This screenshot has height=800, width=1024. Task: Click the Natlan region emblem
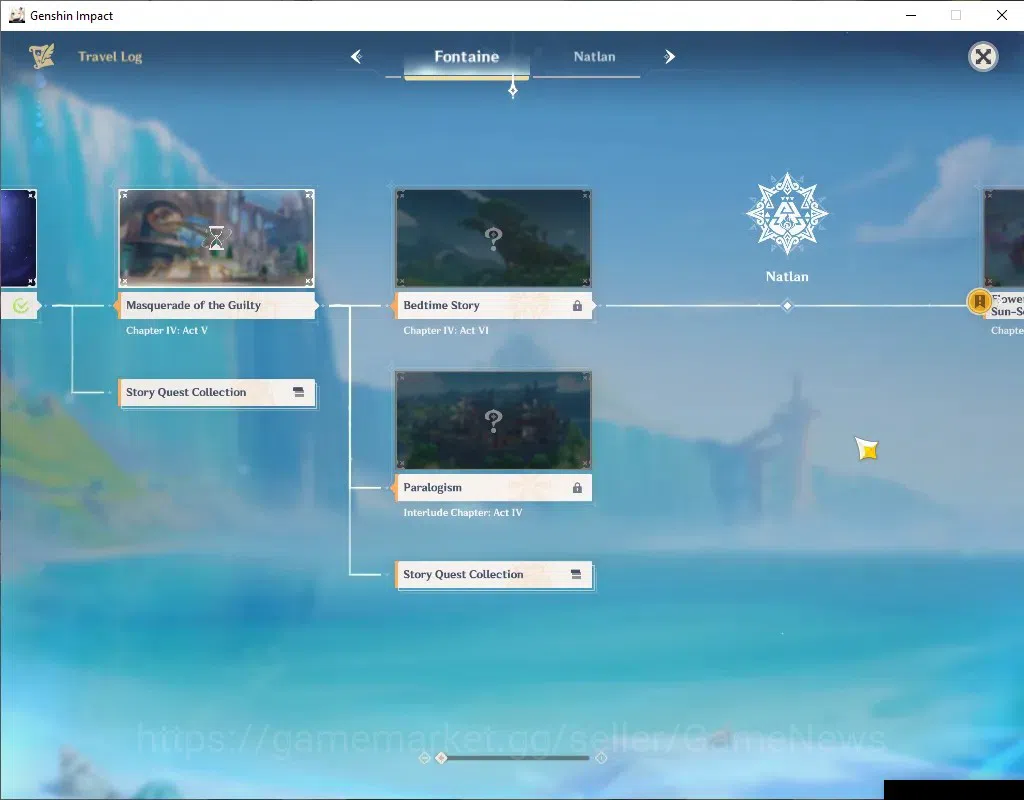coord(787,214)
